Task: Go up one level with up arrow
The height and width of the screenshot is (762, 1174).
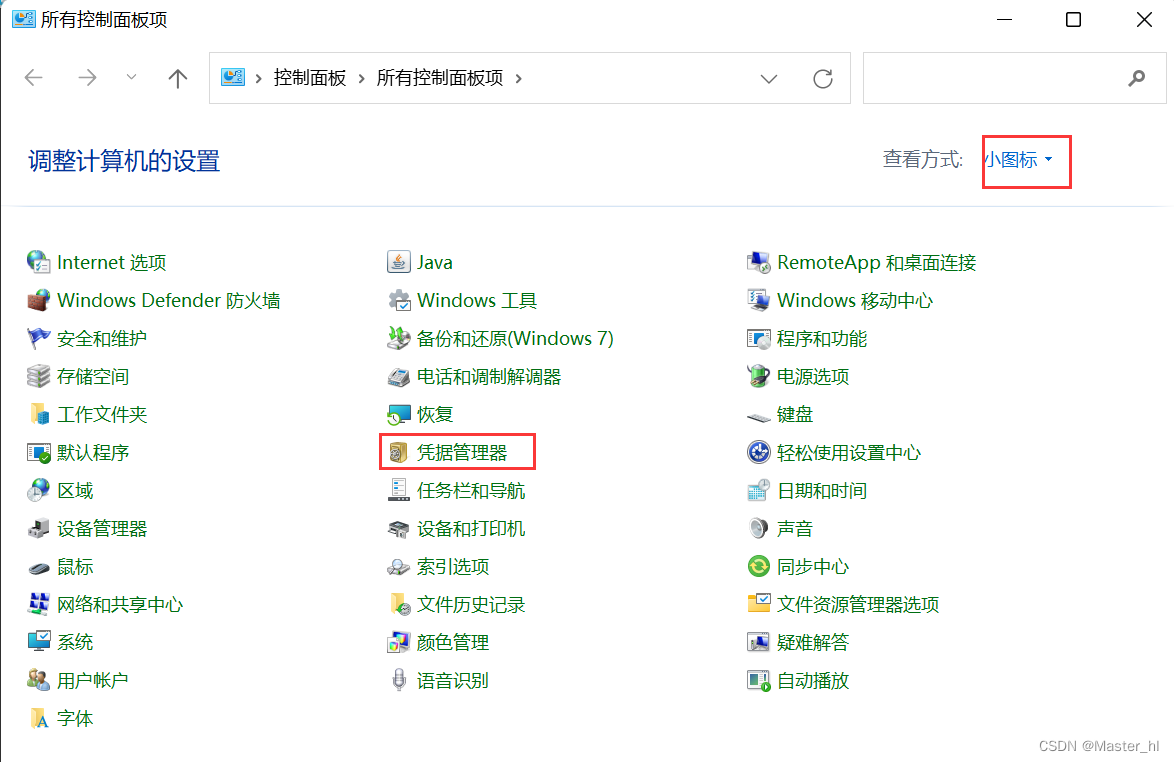Action: 177,78
